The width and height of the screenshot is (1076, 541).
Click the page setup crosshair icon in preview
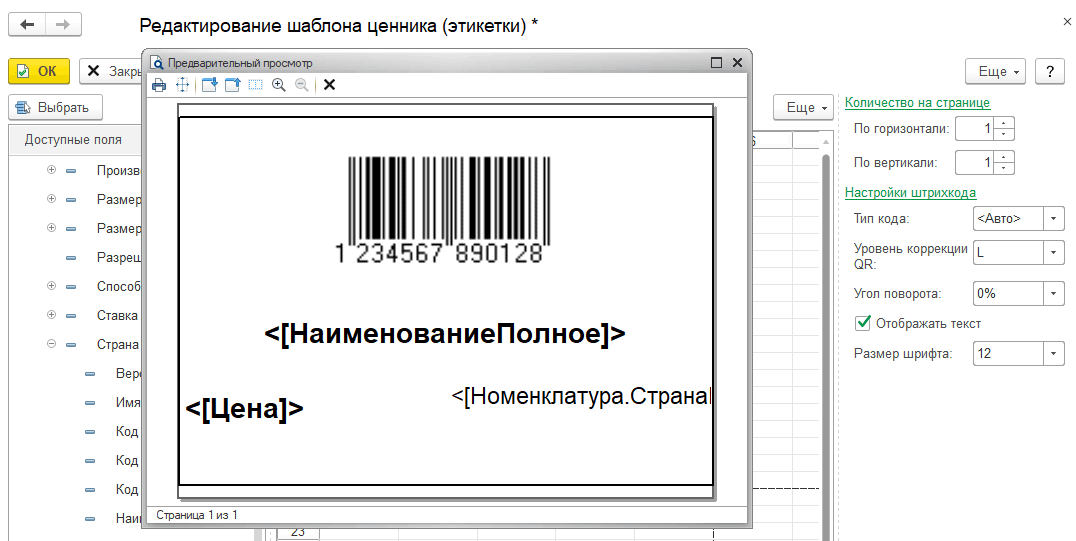183,85
